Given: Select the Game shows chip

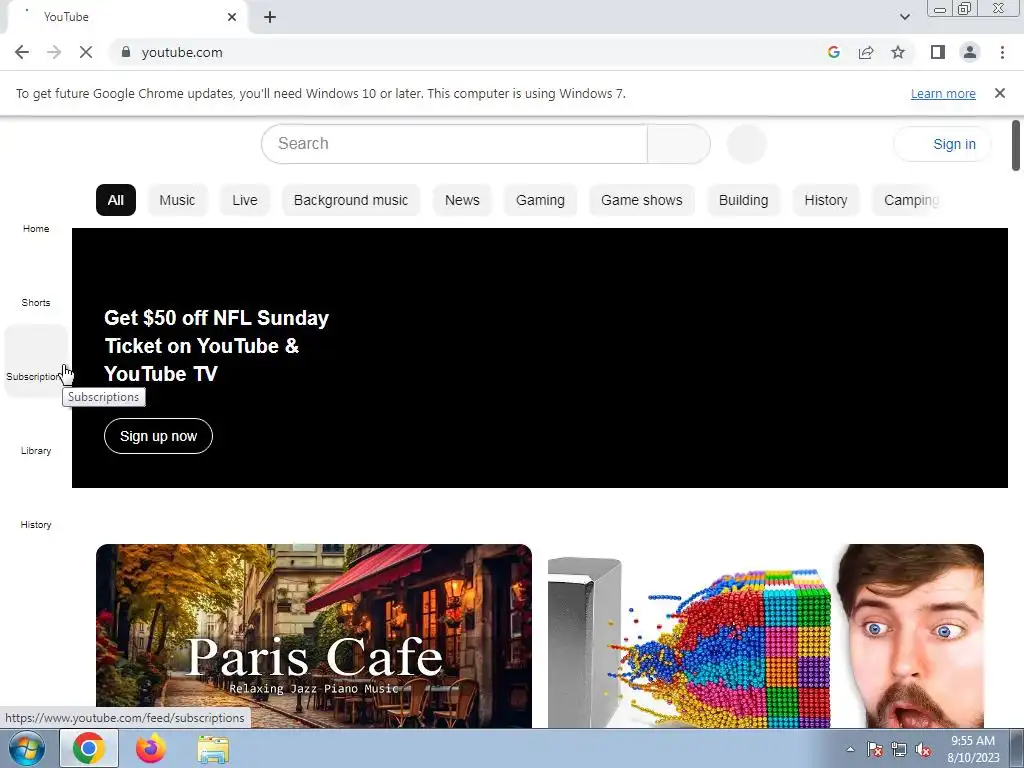Looking at the screenshot, I should pyautogui.click(x=641, y=200).
